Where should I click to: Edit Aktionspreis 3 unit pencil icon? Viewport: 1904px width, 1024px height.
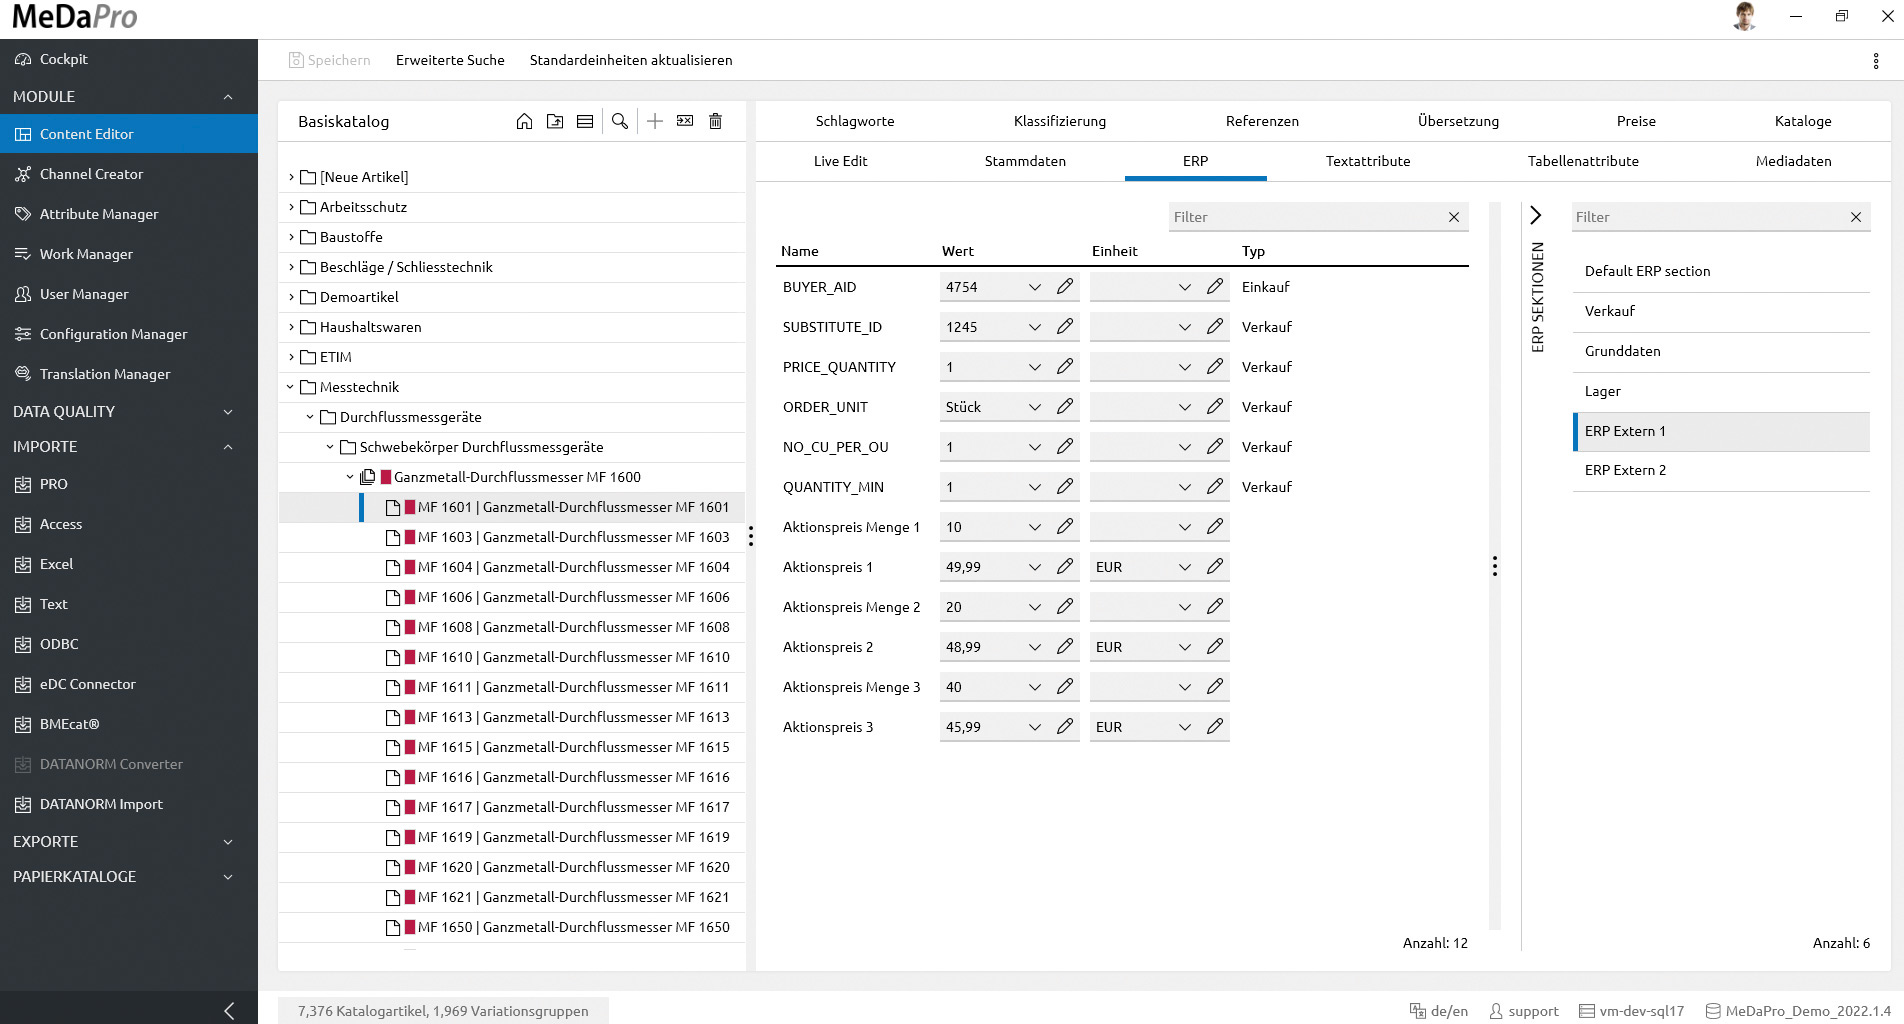point(1215,727)
